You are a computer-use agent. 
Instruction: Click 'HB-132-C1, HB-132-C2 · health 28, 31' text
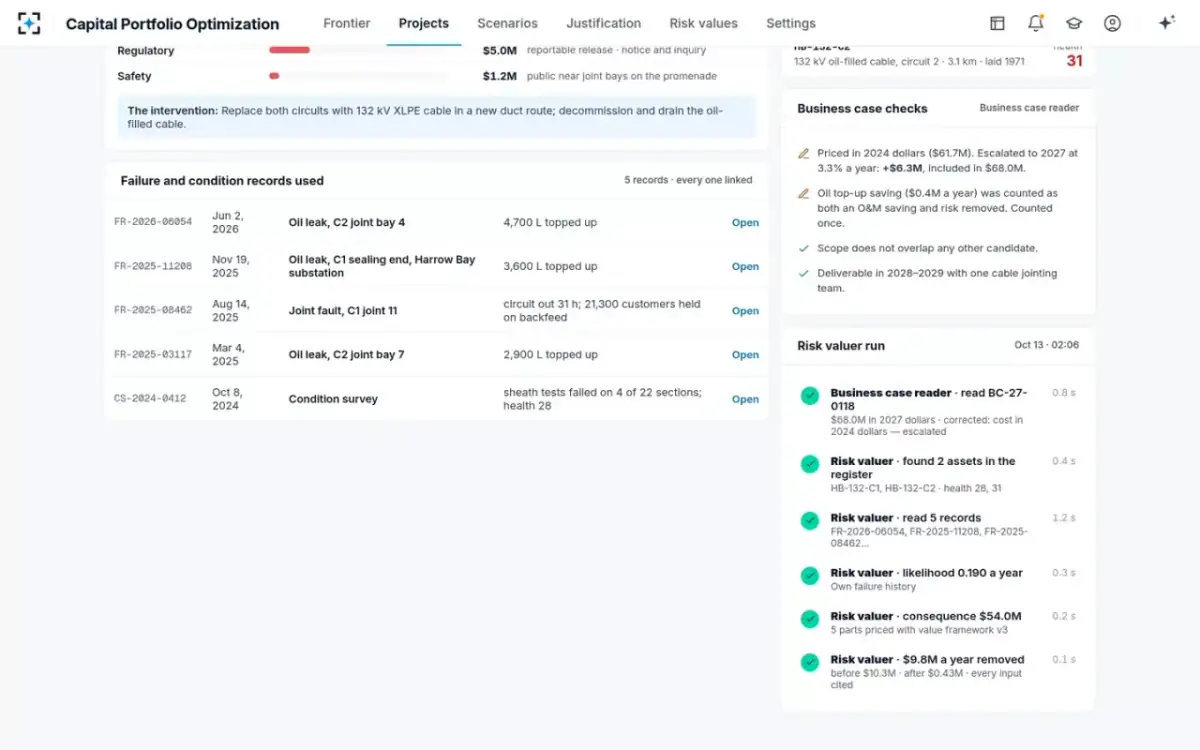(x=916, y=488)
